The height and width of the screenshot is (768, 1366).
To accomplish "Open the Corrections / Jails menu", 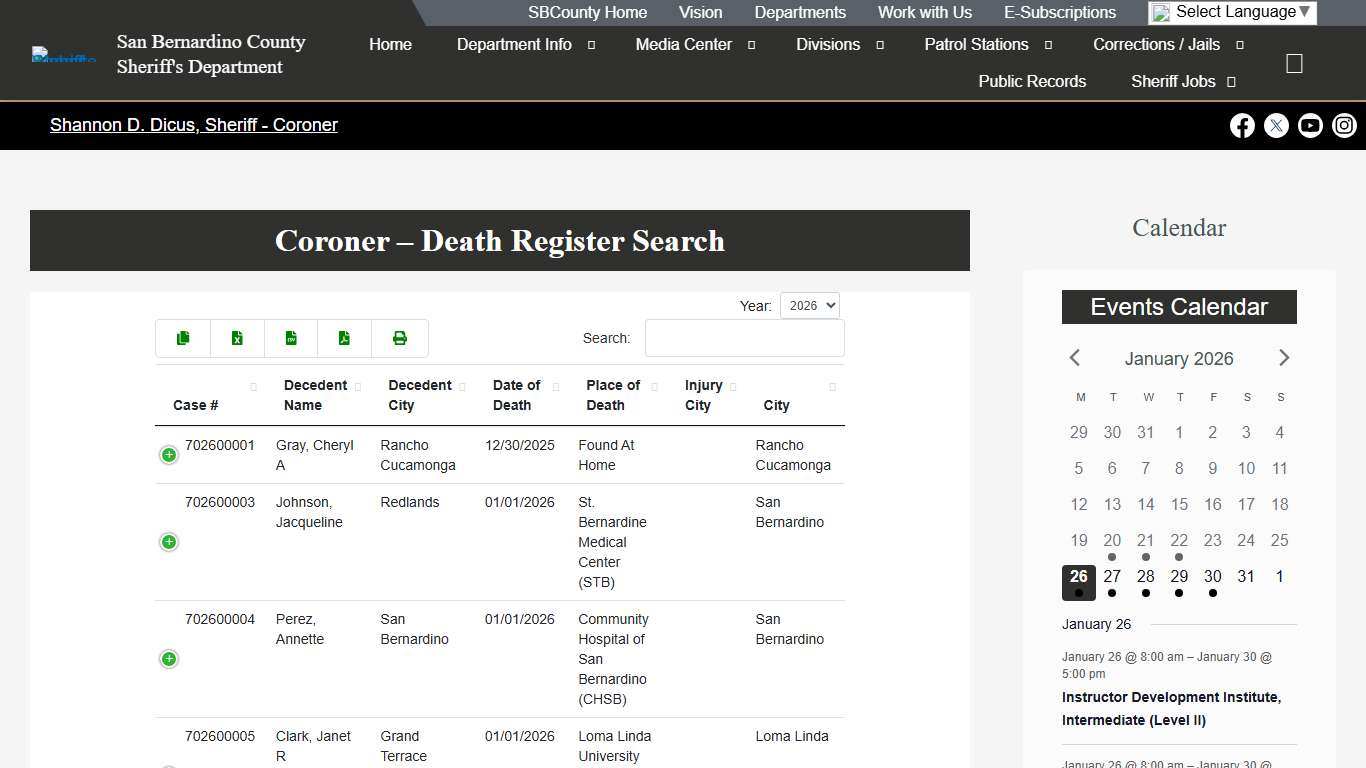I will tap(1157, 44).
